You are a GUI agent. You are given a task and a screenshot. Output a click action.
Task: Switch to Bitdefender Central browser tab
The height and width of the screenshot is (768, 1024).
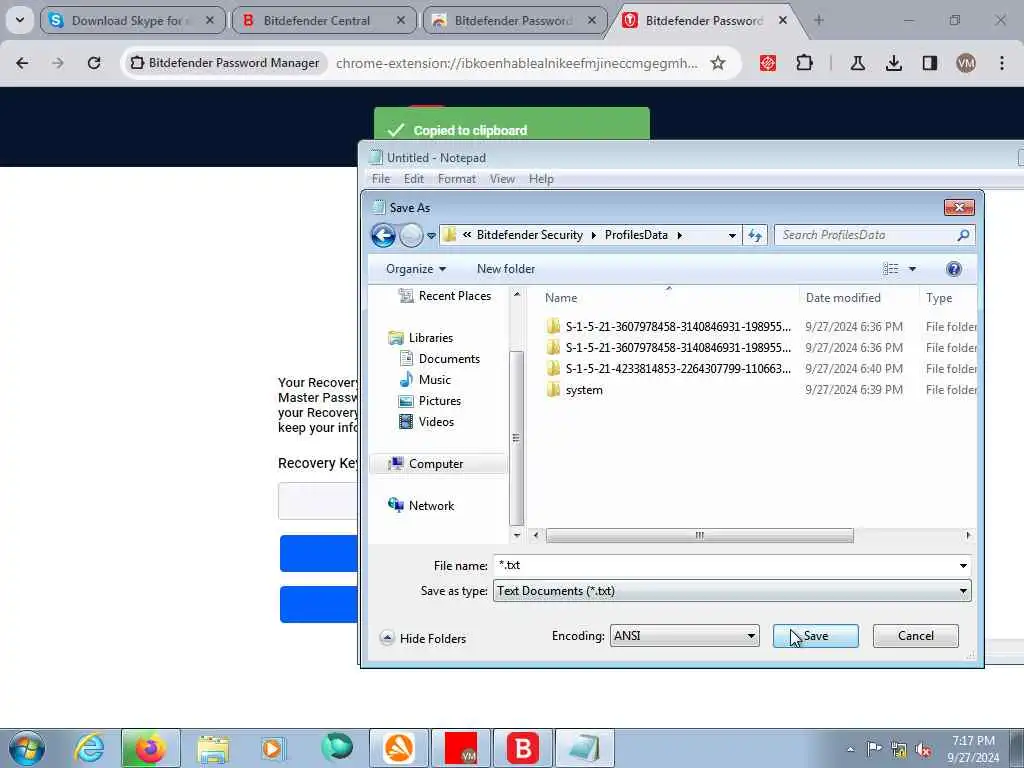[323, 21]
